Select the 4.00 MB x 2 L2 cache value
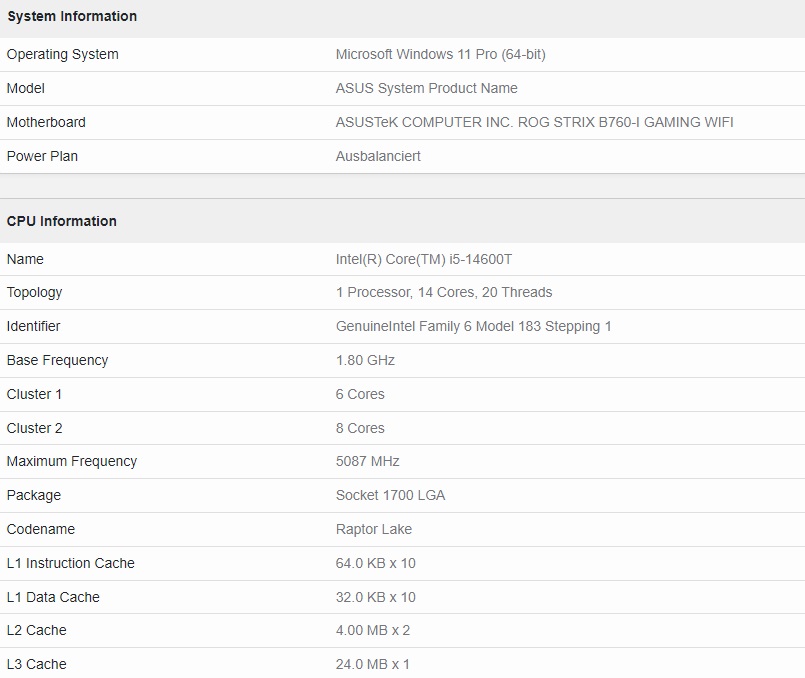 [x=373, y=630]
